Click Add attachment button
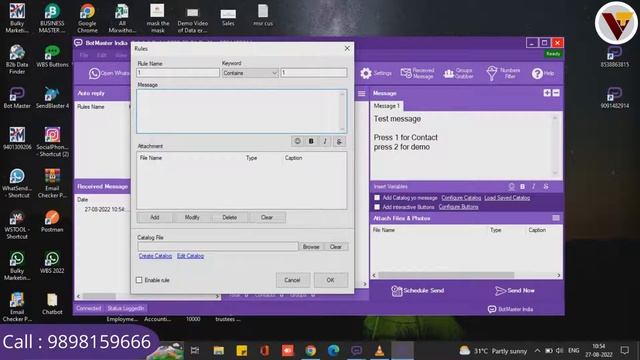640x360 pixels. coord(155,218)
